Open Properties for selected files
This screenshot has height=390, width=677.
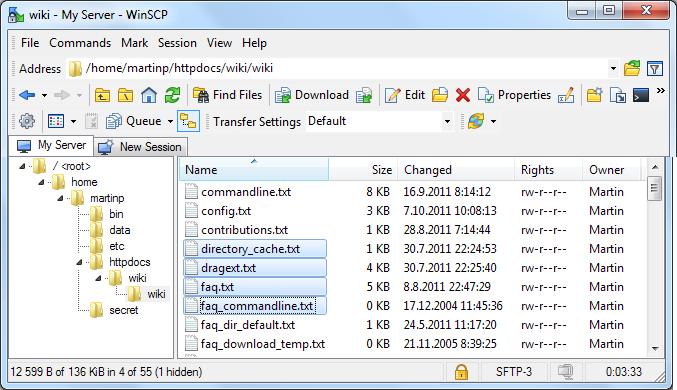[x=515, y=95]
